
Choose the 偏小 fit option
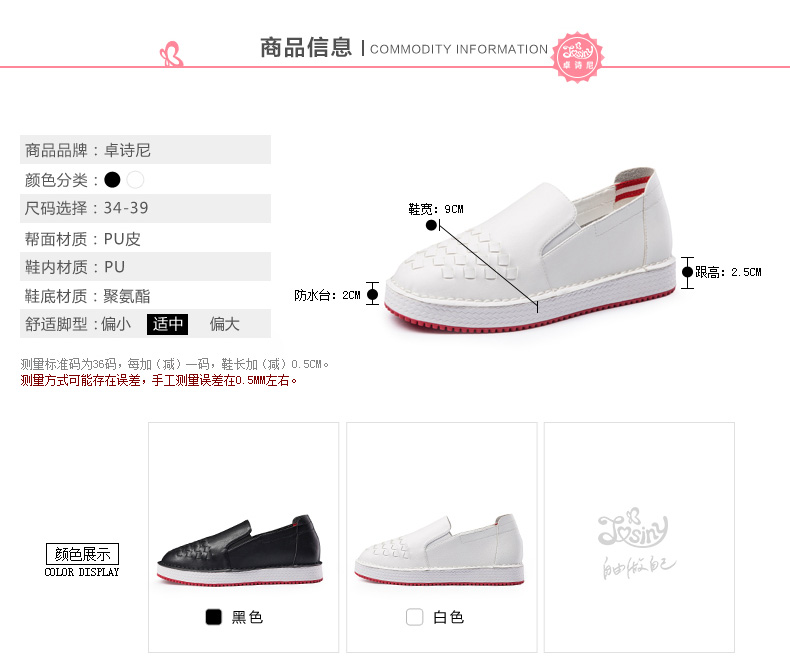[x=116, y=324]
